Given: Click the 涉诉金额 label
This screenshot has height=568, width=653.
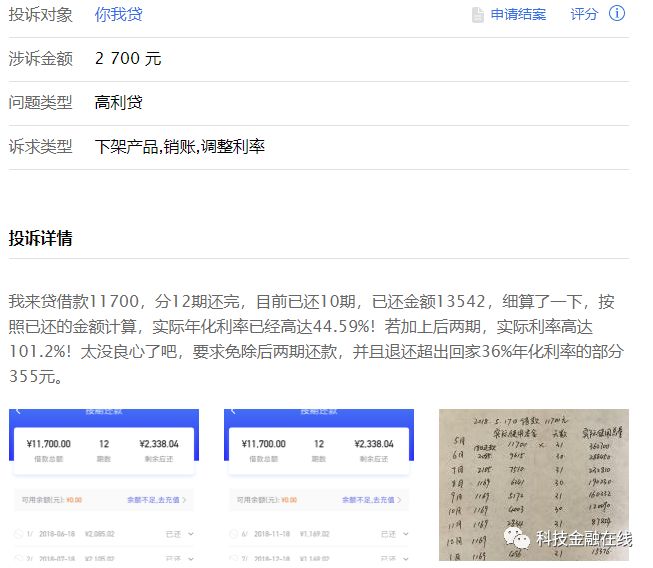Looking at the screenshot, I should point(40,58).
